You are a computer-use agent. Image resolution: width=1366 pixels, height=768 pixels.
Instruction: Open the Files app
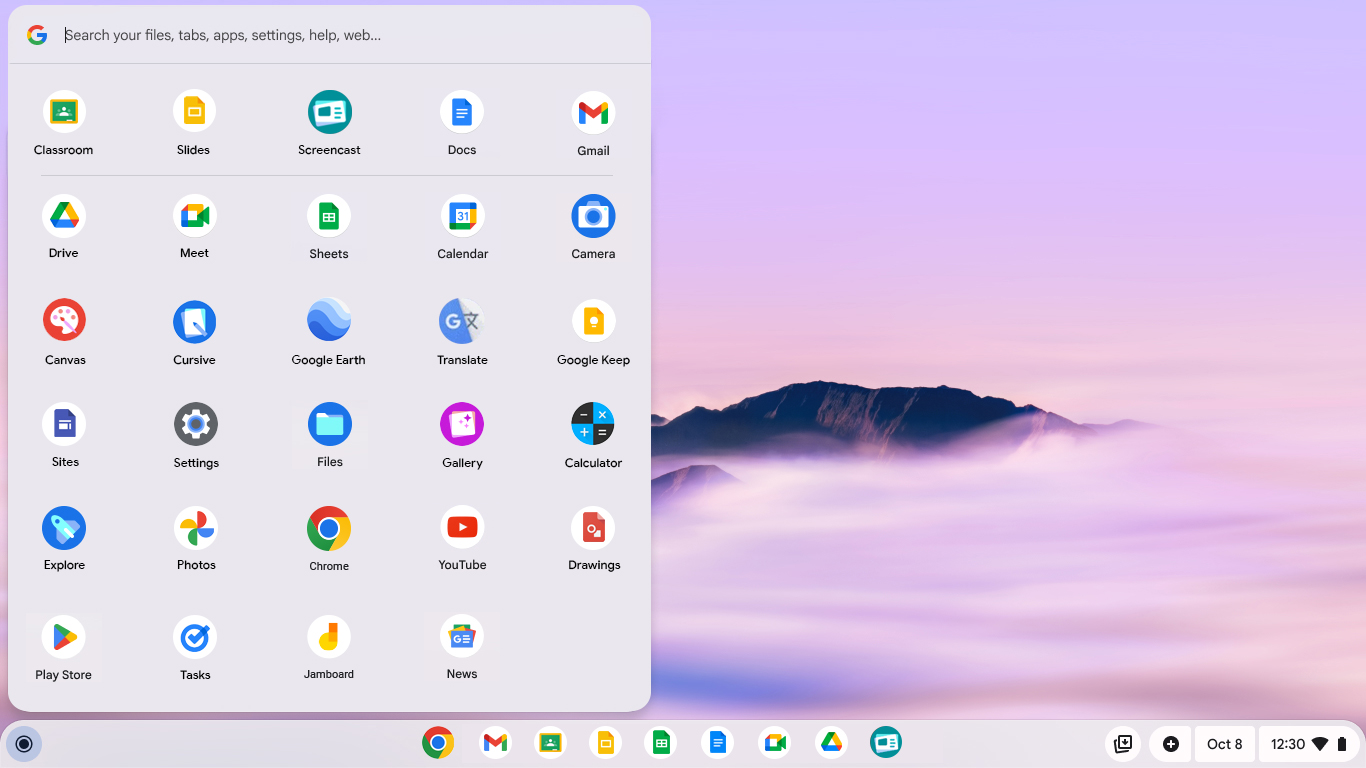[x=329, y=423]
